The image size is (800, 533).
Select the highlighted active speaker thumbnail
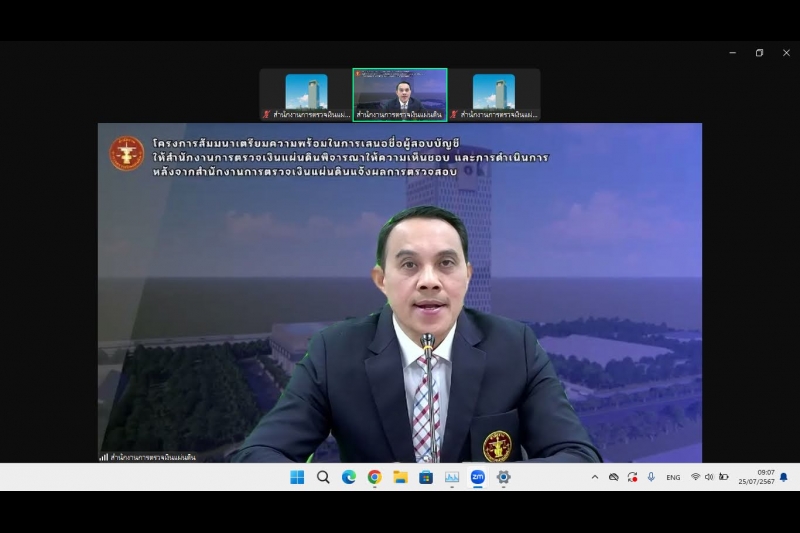click(400, 94)
